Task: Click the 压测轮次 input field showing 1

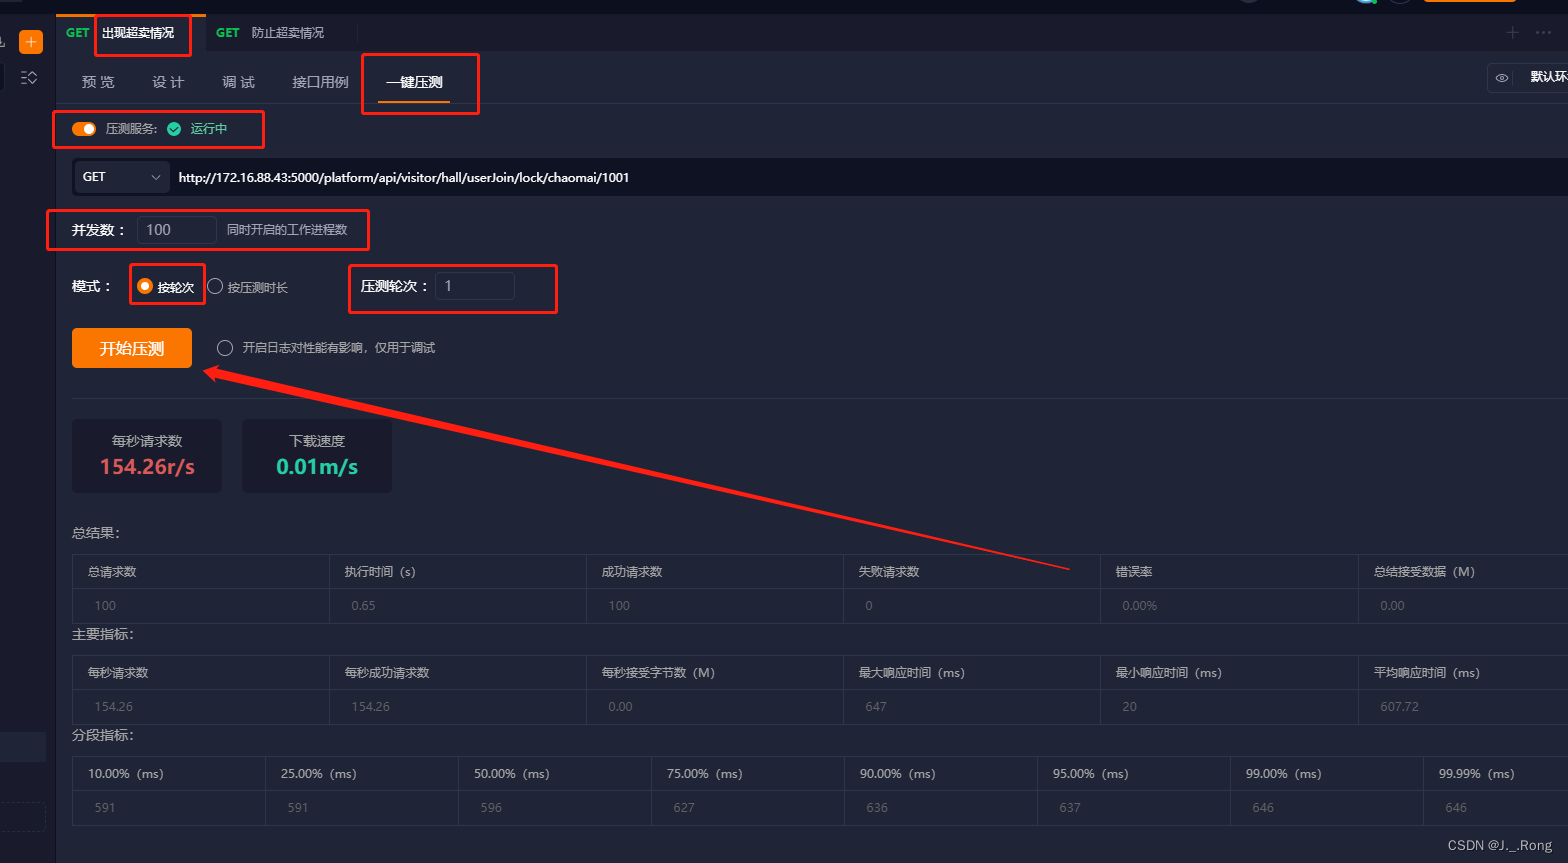Action: tap(475, 286)
